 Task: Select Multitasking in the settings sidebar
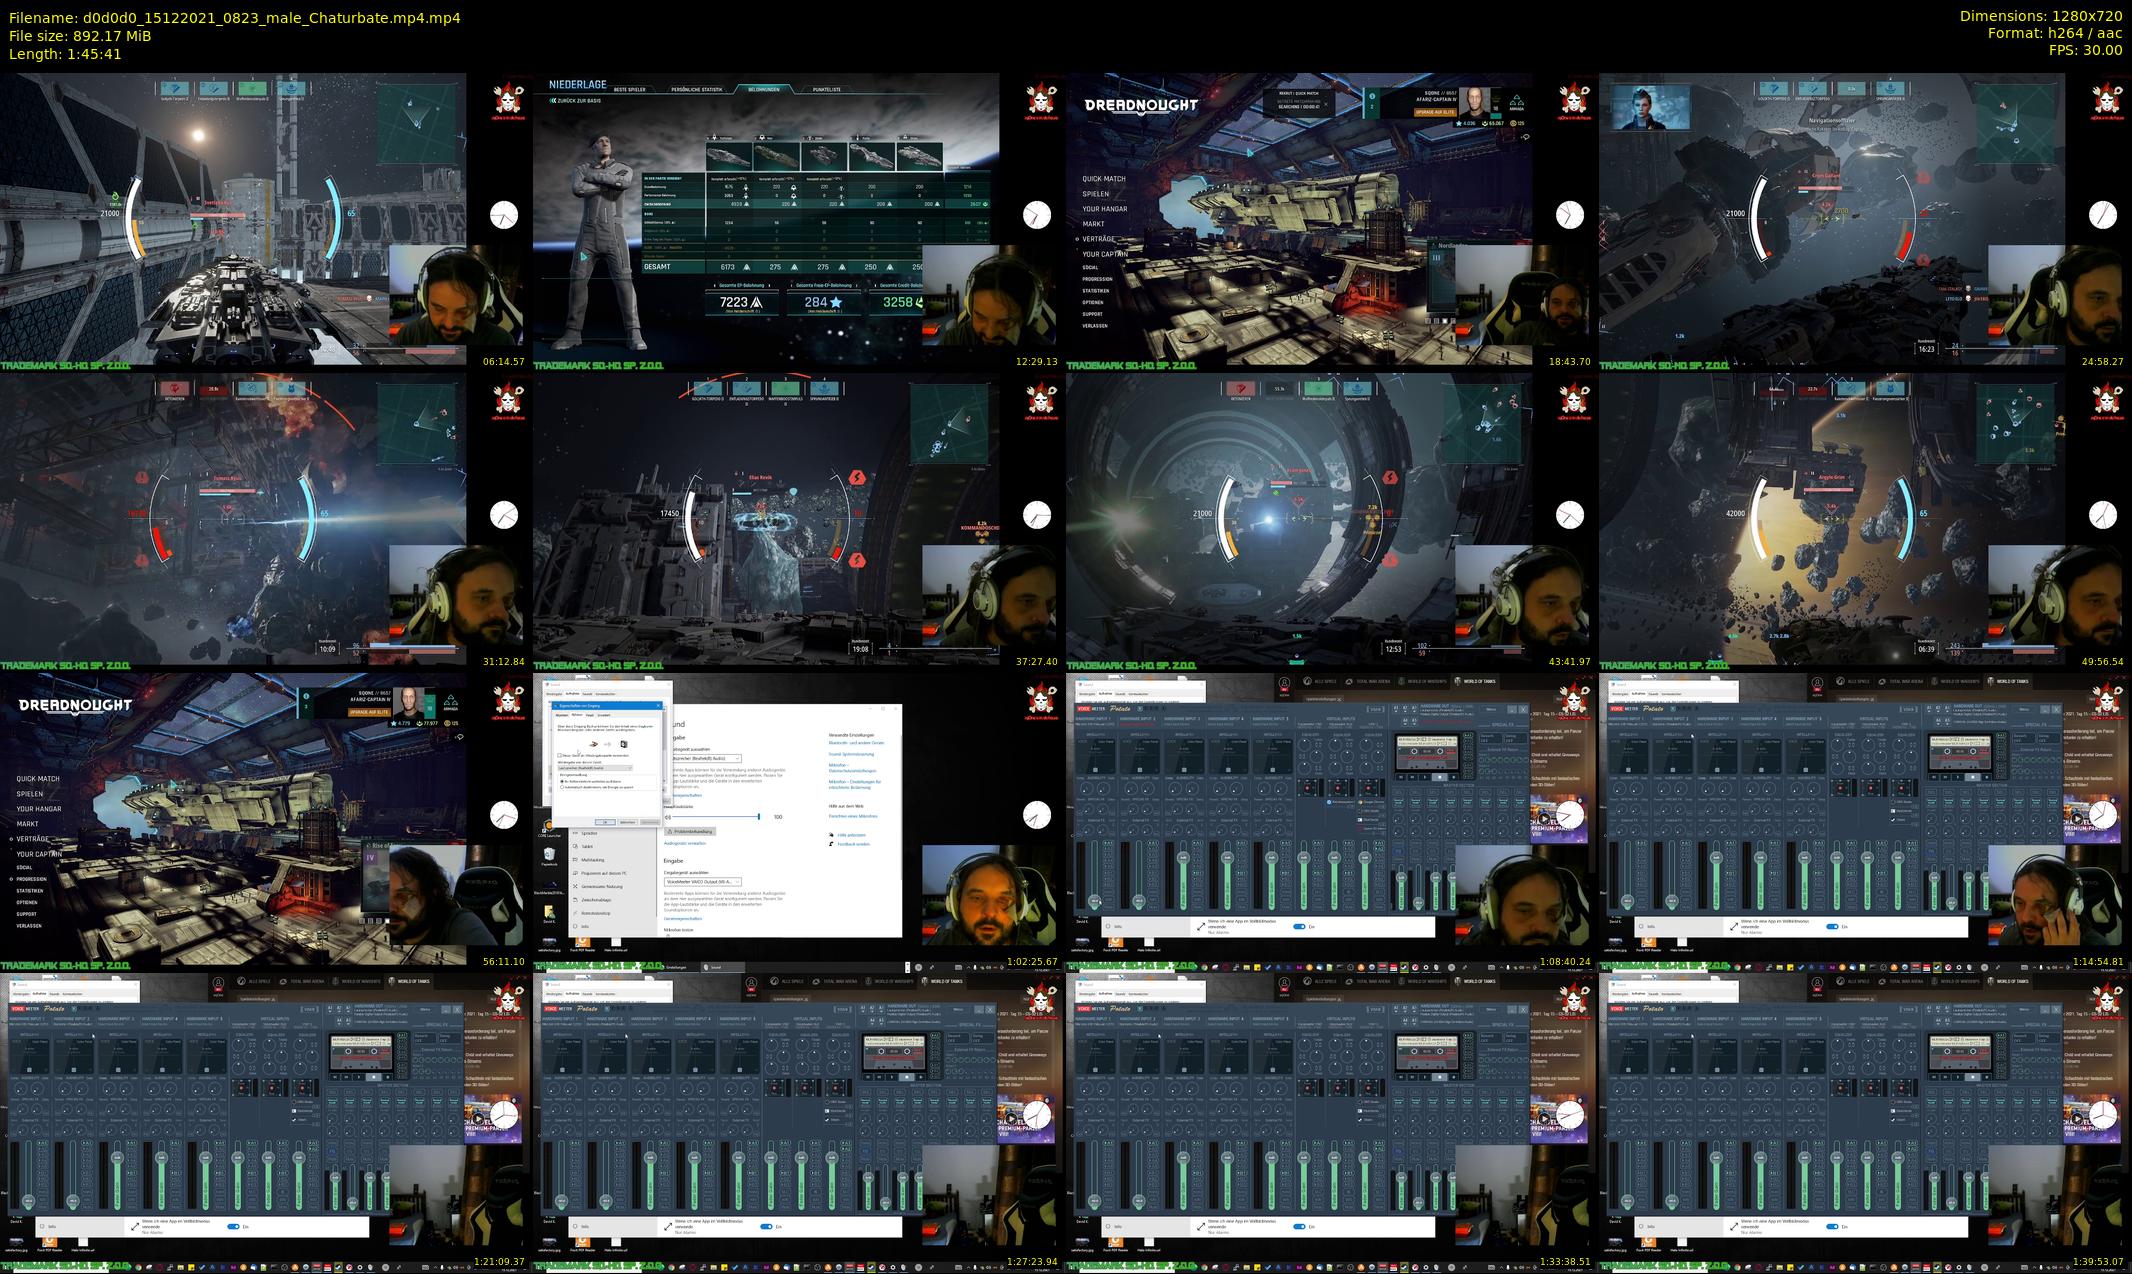[x=593, y=860]
